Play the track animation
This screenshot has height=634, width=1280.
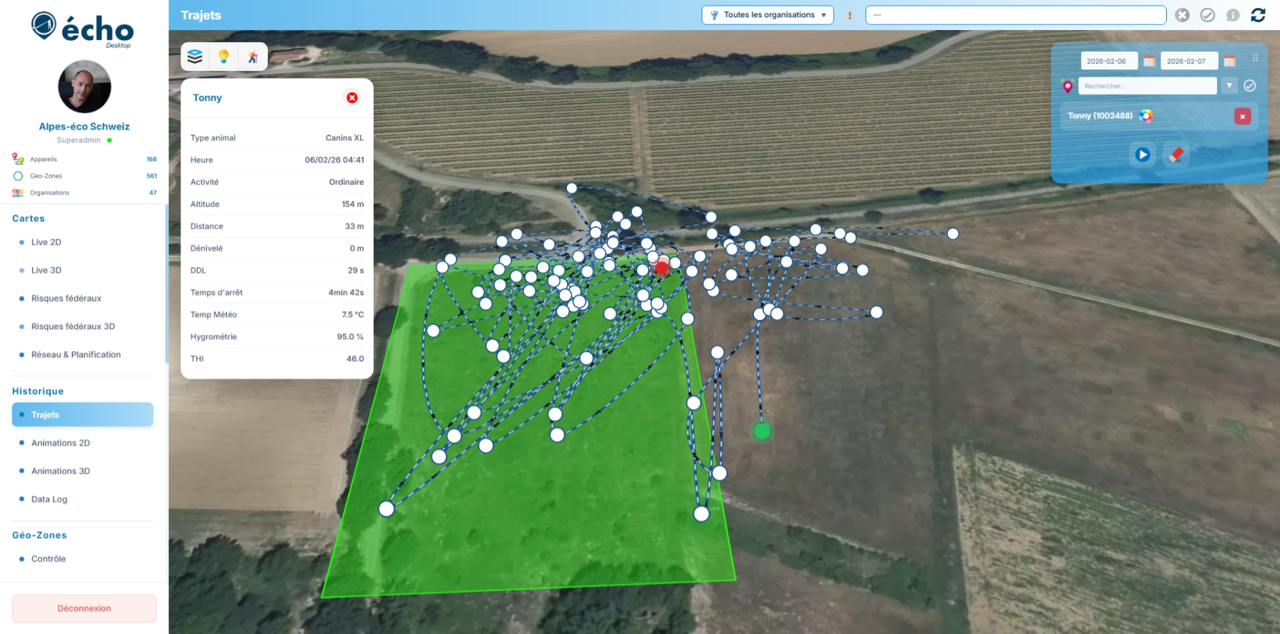pyautogui.click(x=1142, y=155)
